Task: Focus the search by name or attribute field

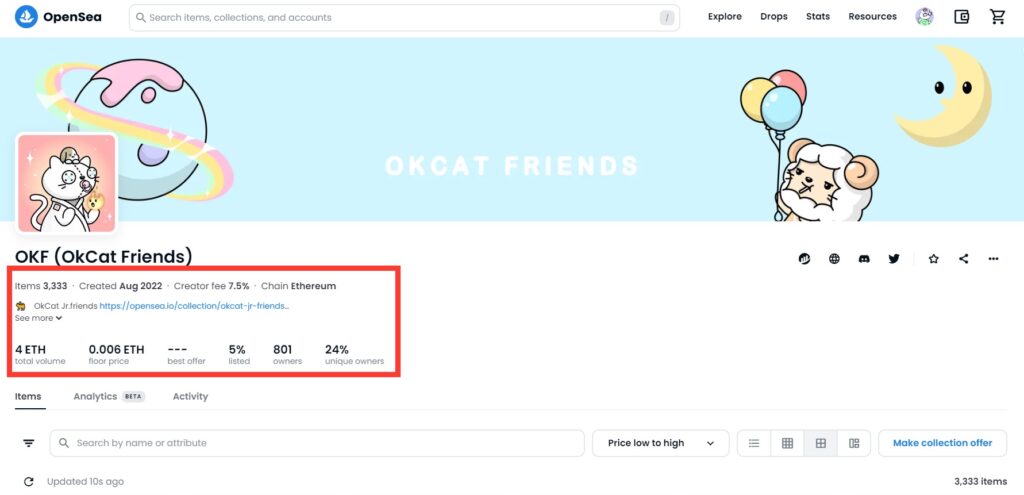Action: click(317, 443)
